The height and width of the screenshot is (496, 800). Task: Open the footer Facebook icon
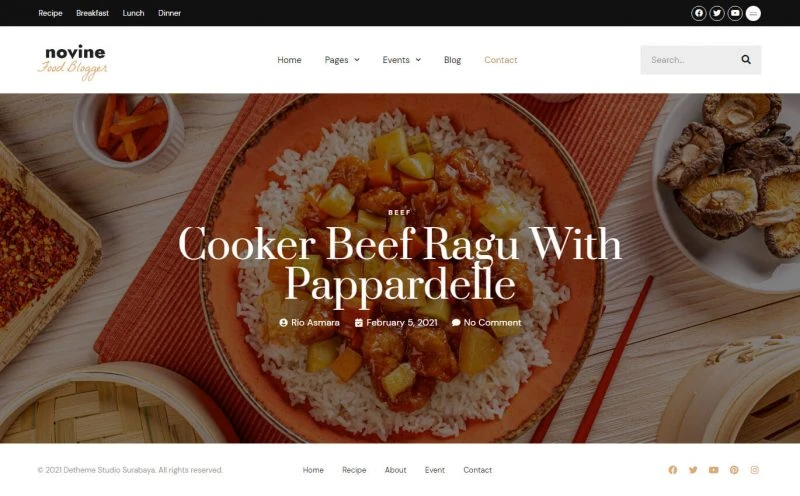(672, 470)
